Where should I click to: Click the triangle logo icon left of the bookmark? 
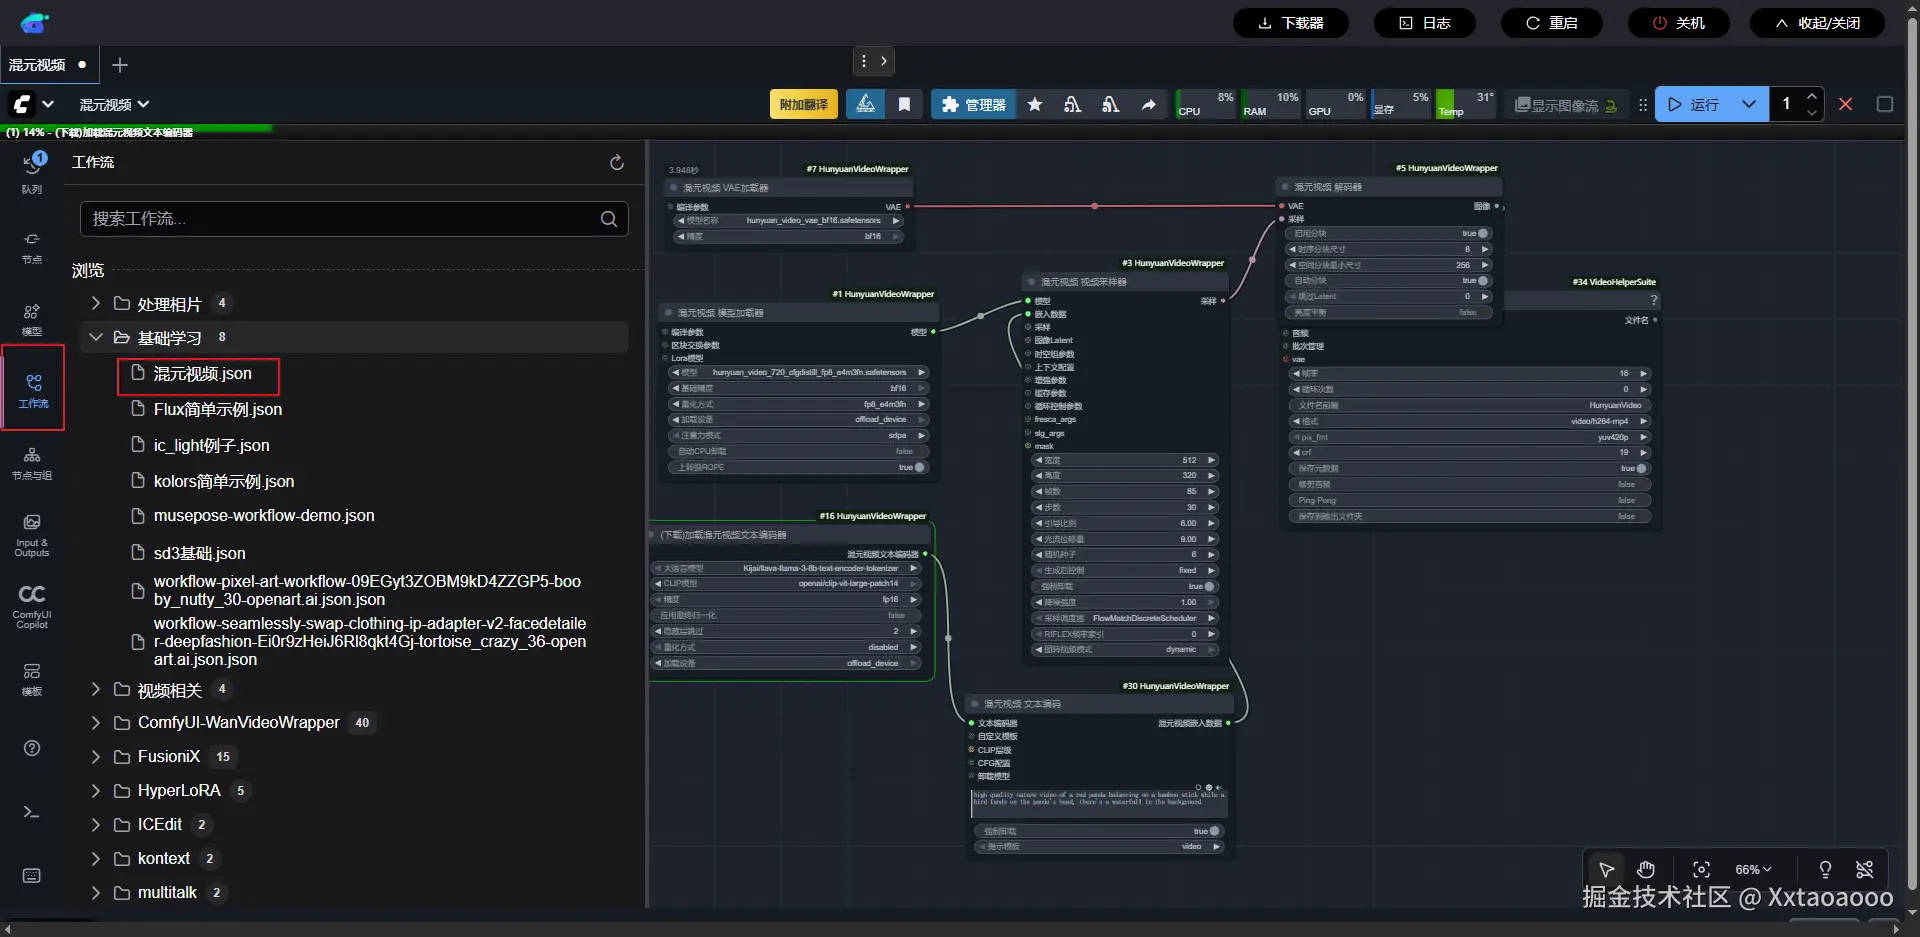pos(866,104)
